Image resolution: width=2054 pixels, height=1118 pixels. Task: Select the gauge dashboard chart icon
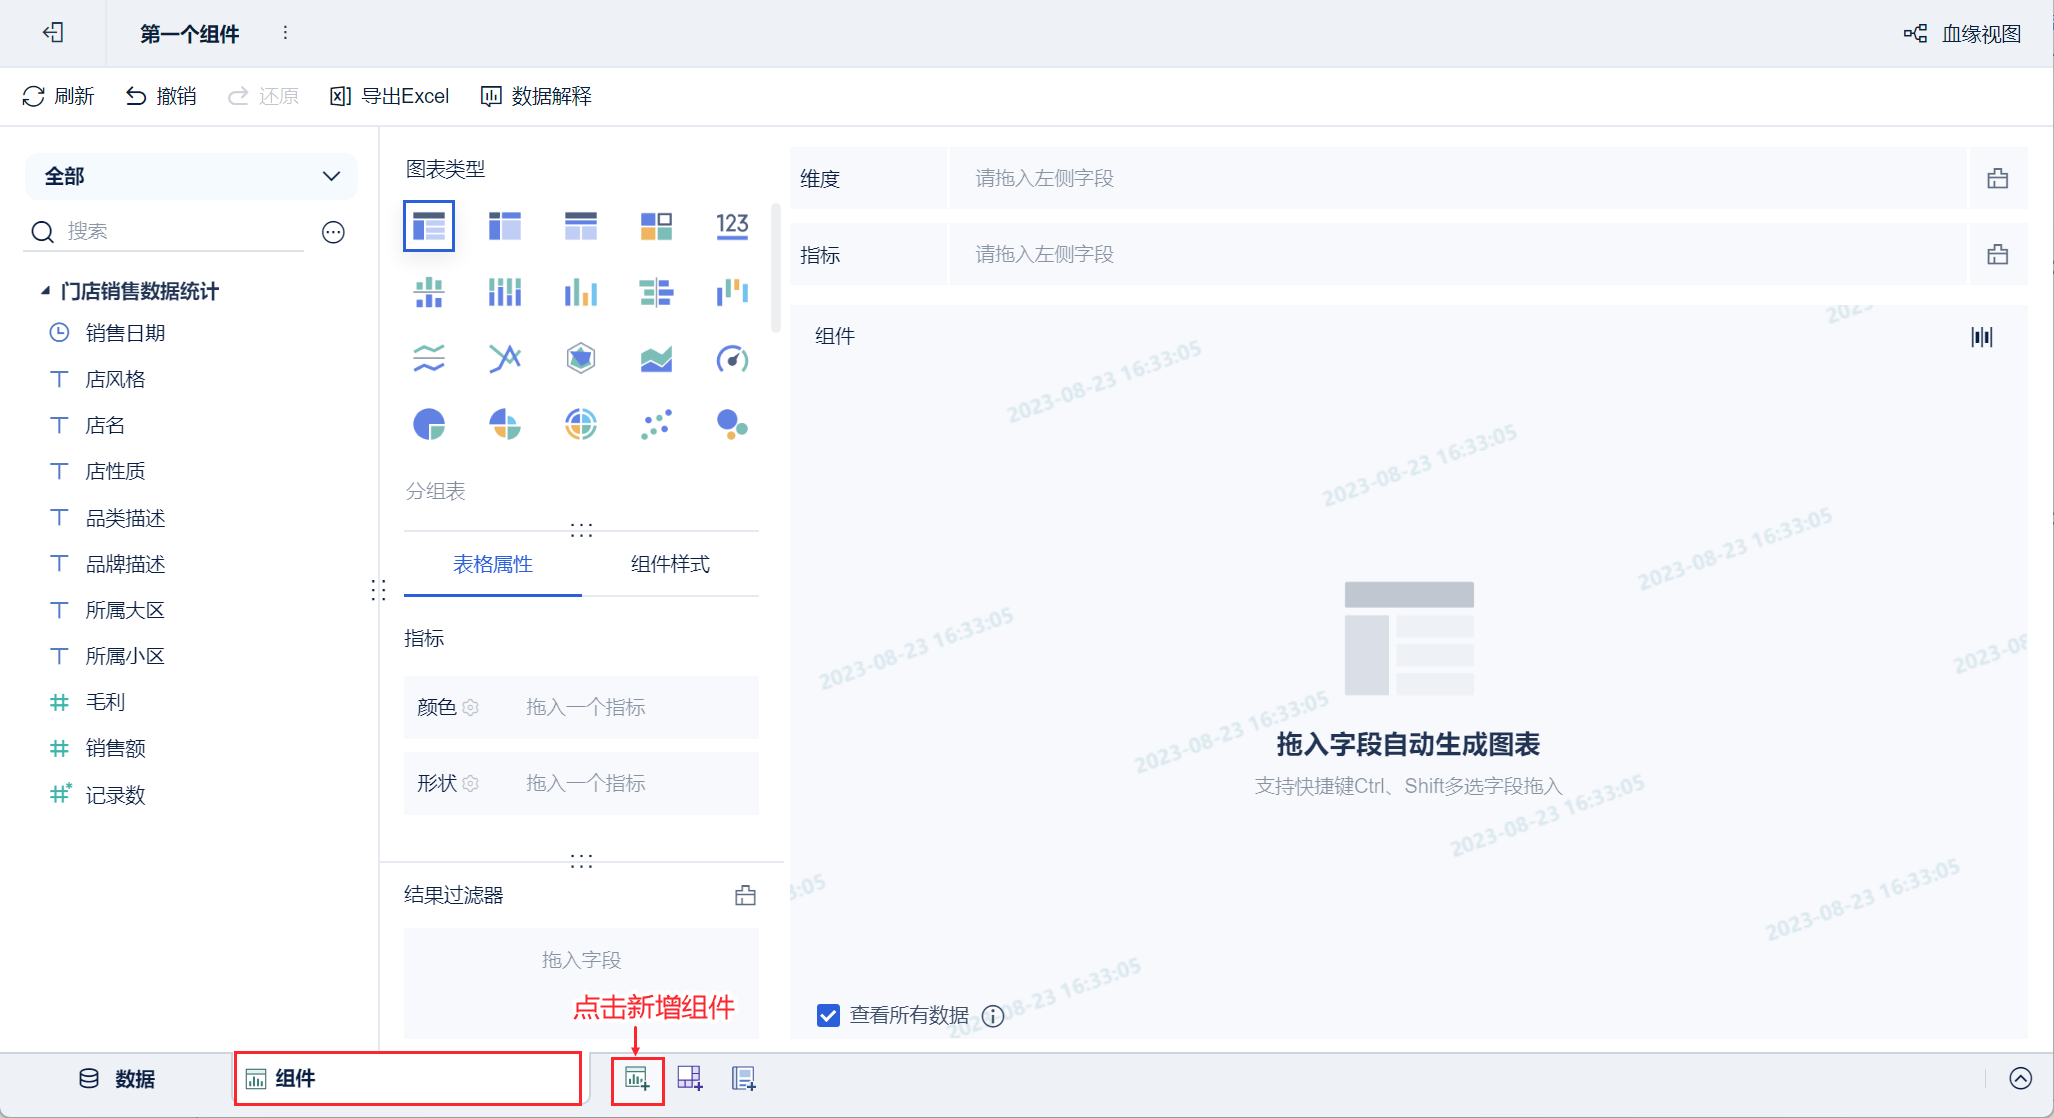[x=732, y=358]
